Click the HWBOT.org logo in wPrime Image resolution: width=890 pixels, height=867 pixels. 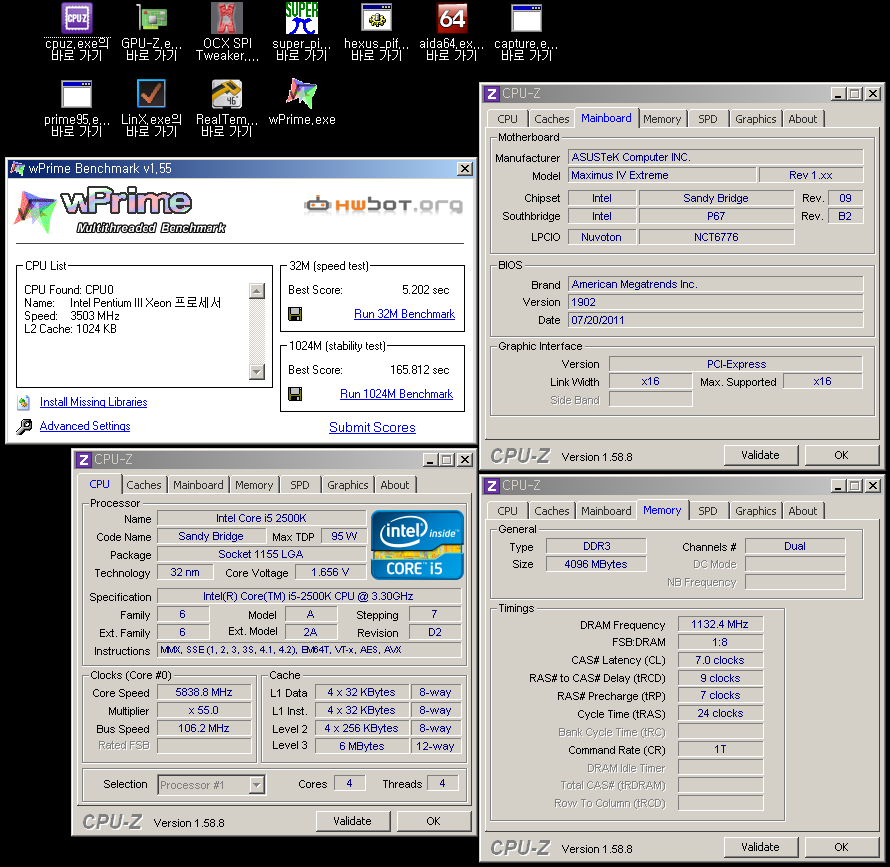[x=383, y=204]
